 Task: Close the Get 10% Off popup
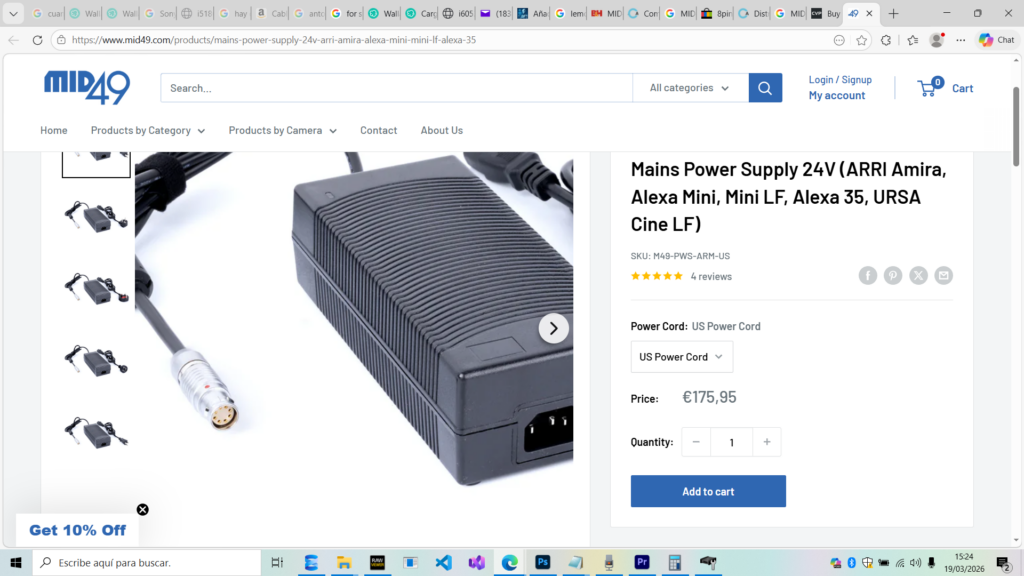point(143,509)
